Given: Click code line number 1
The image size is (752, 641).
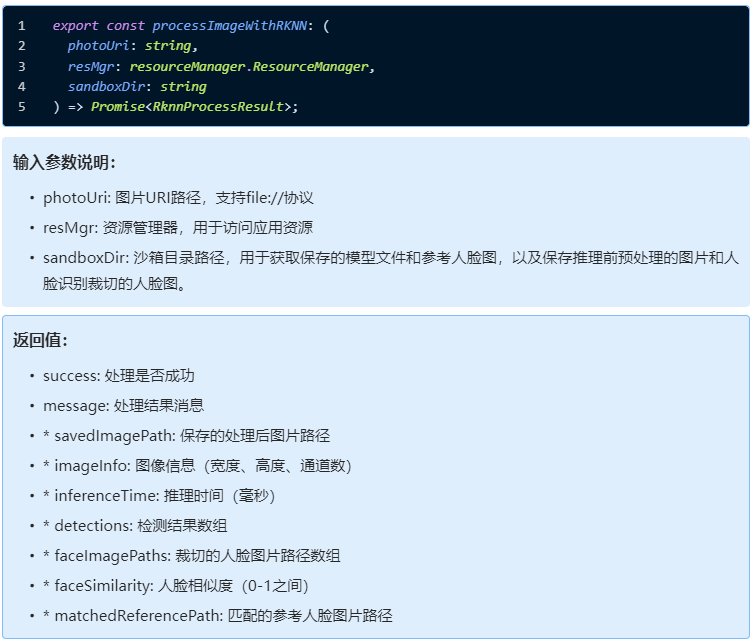Looking at the screenshot, I should click(x=22, y=26).
